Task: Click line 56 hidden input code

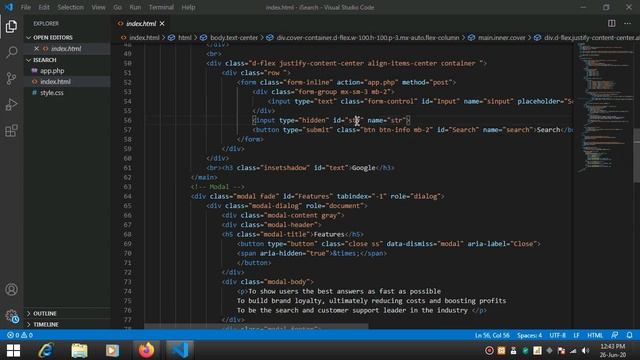Action: click(331, 120)
